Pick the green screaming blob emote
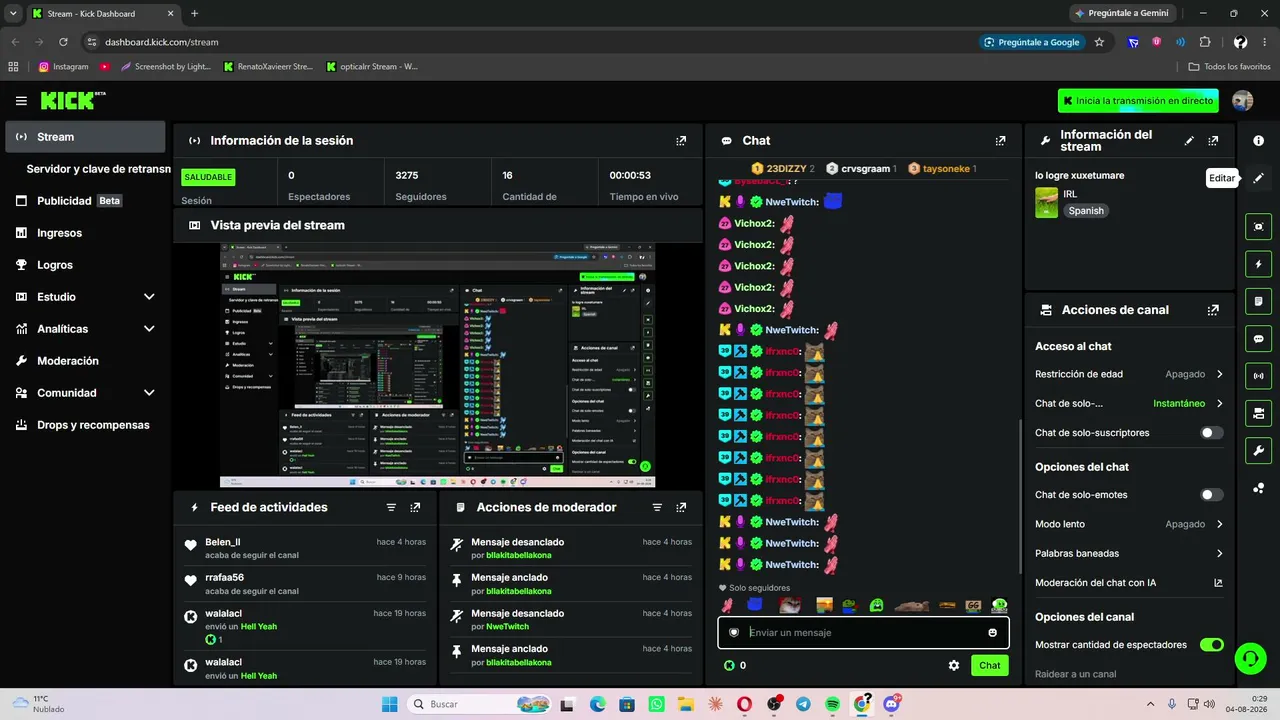The height and width of the screenshot is (720, 1280). pos(877,605)
